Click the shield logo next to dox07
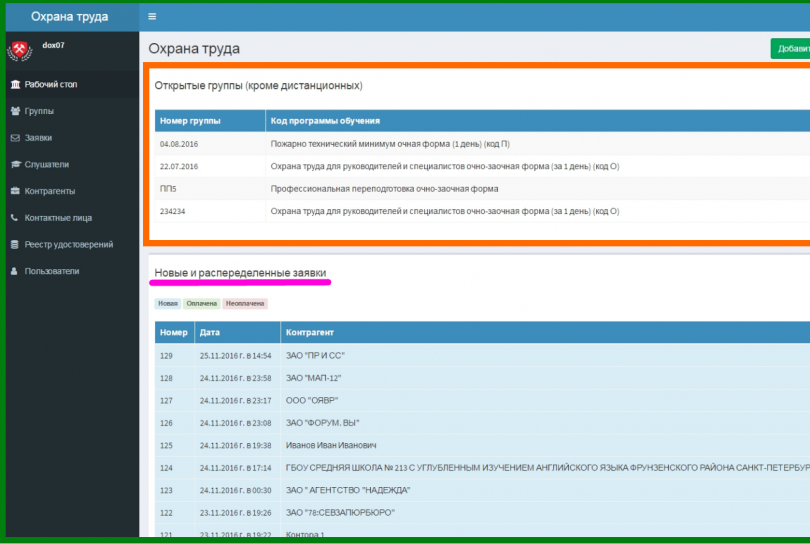Image resolution: width=810 pixels, height=544 pixels. click(x=20, y=51)
